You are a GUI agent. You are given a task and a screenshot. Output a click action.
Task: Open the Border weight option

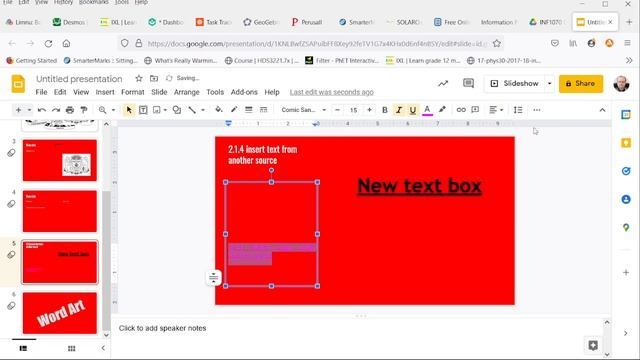(249, 110)
